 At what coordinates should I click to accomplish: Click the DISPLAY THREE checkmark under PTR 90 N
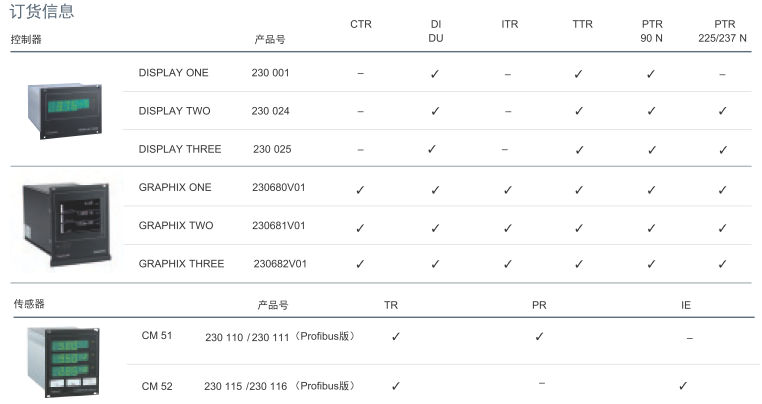coord(652,150)
